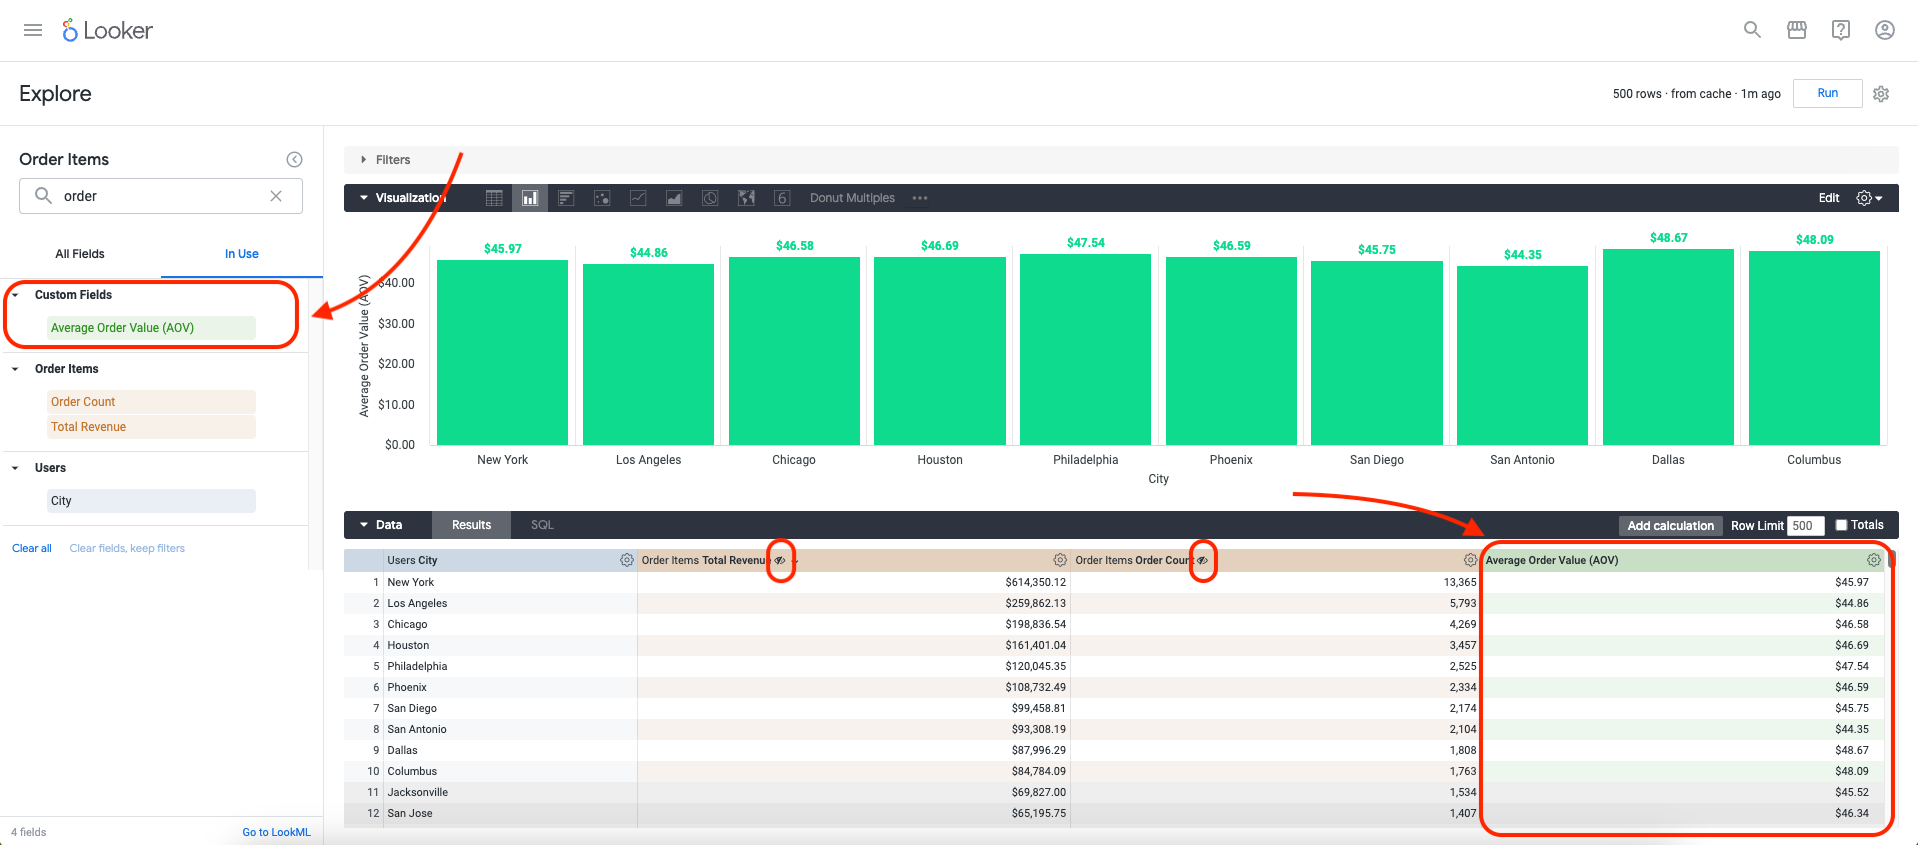
Task: Open the SQL tab
Action: coord(542,525)
